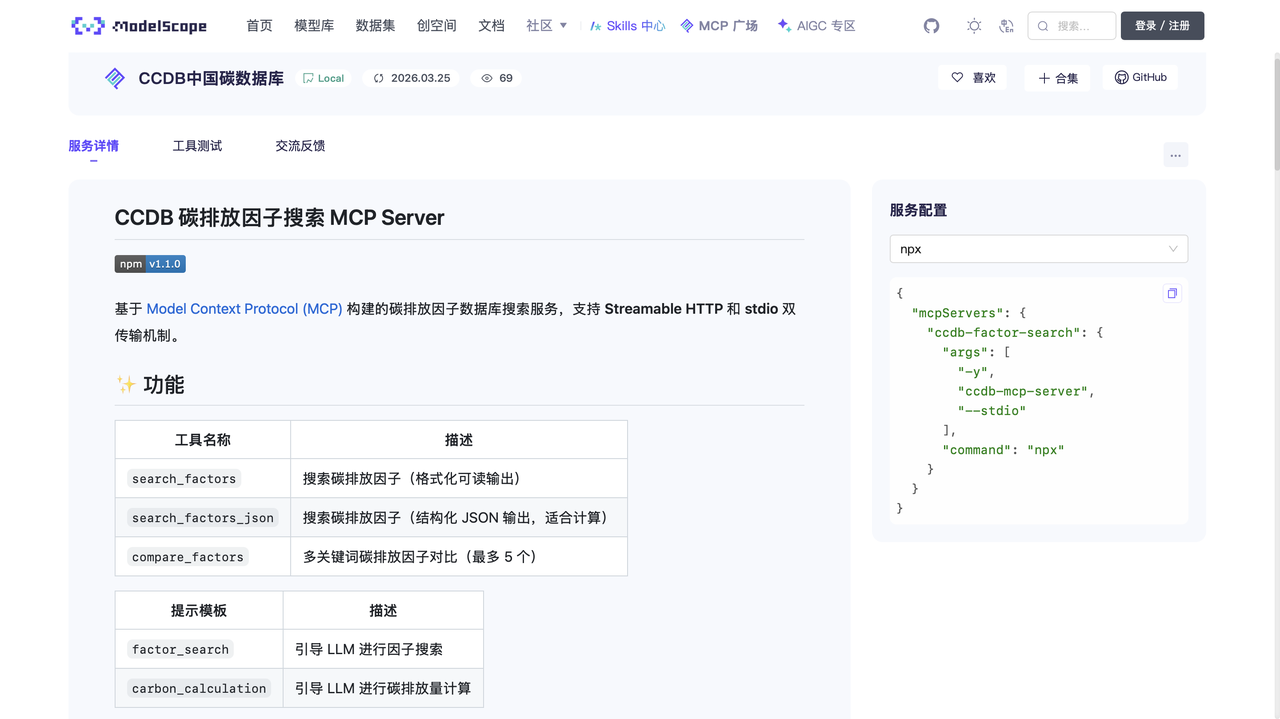Click the npm v1.1.0 badge

pos(150,264)
